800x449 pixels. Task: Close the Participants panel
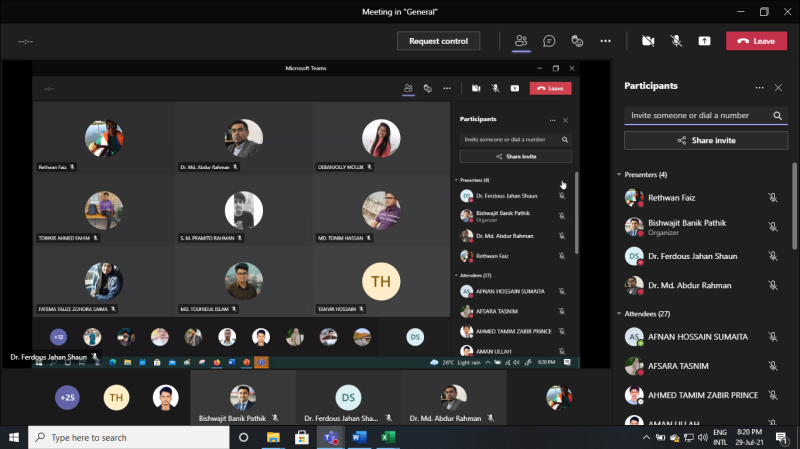pos(778,88)
